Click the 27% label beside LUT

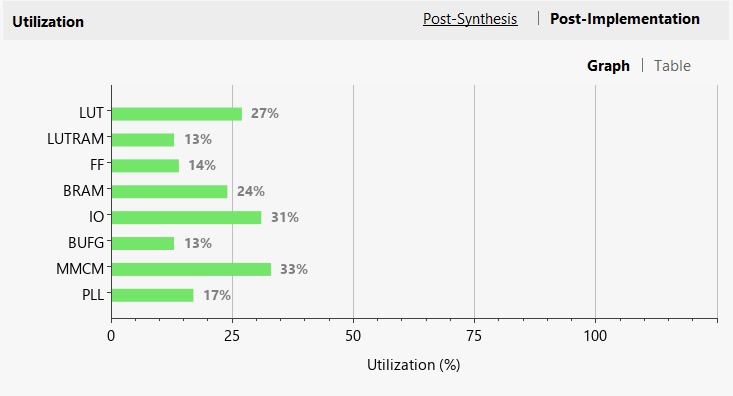coord(265,113)
